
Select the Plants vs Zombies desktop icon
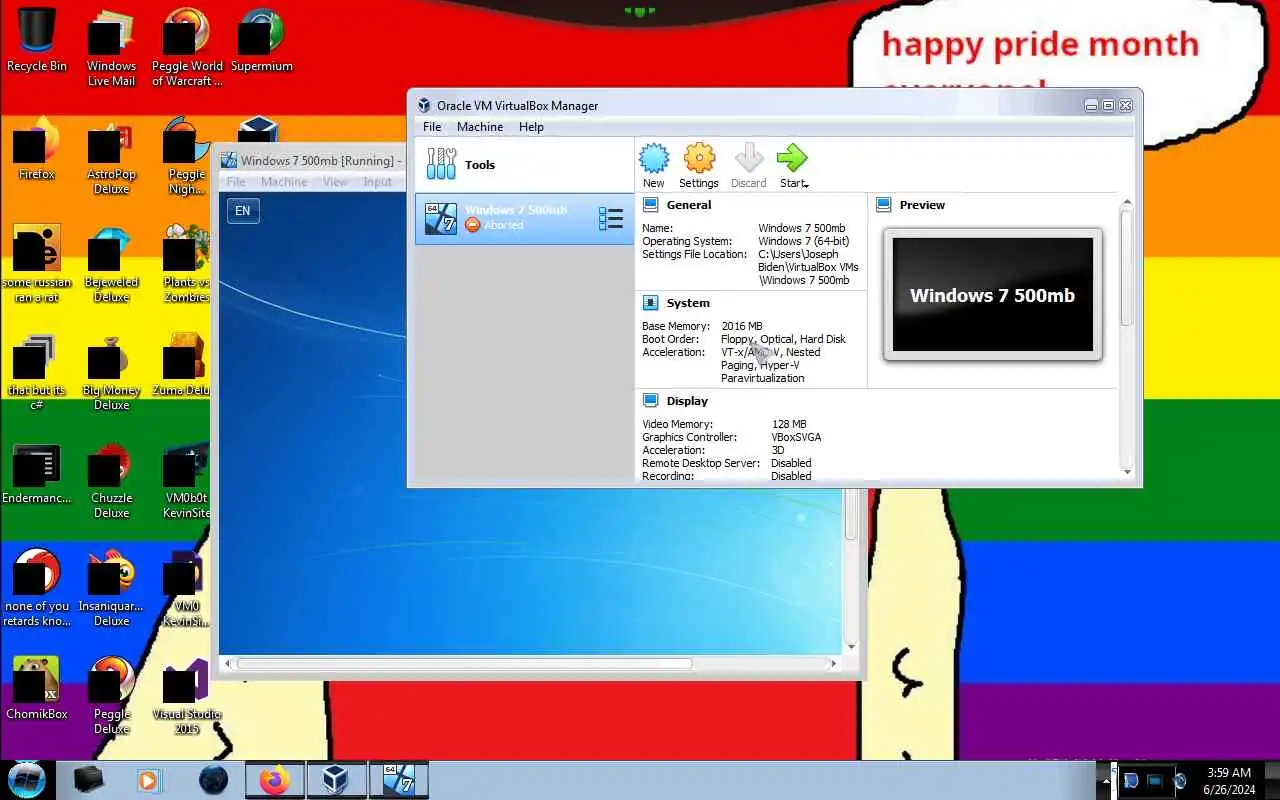click(187, 263)
